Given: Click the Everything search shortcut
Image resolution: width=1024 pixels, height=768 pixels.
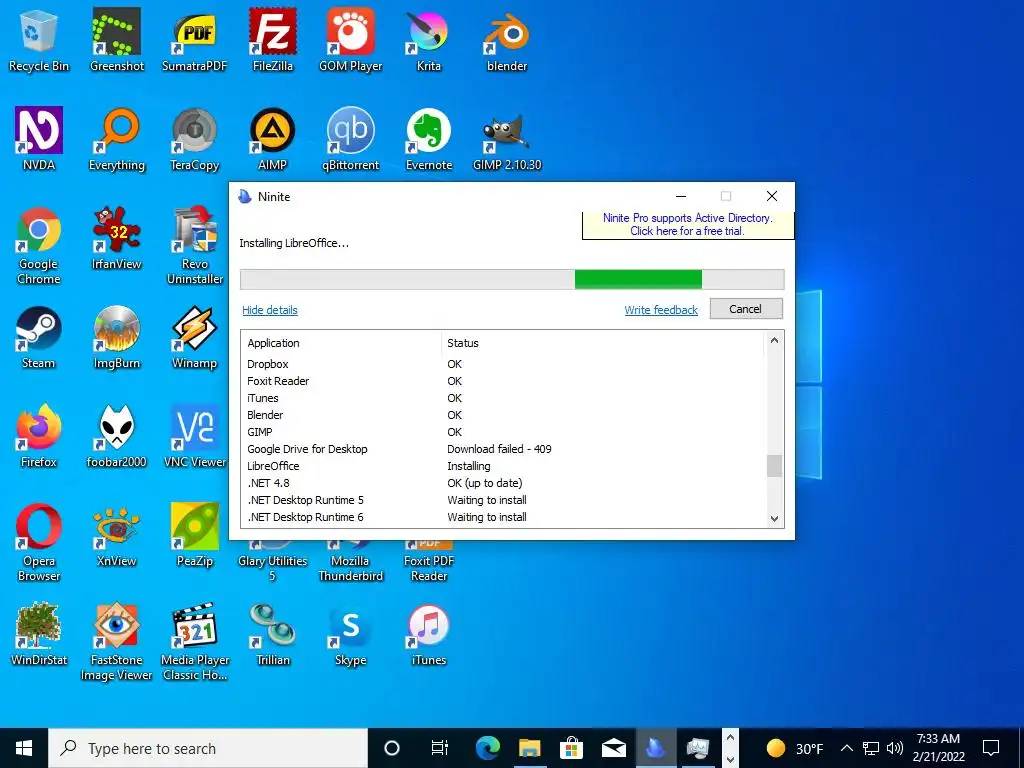Looking at the screenshot, I should [x=117, y=139].
